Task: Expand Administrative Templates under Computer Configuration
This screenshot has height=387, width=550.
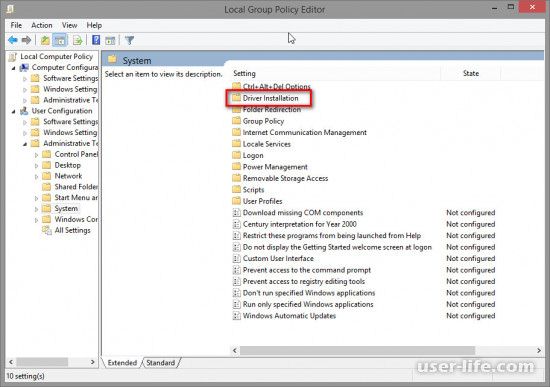Action: pyautogui.click(x=25, y=100)
